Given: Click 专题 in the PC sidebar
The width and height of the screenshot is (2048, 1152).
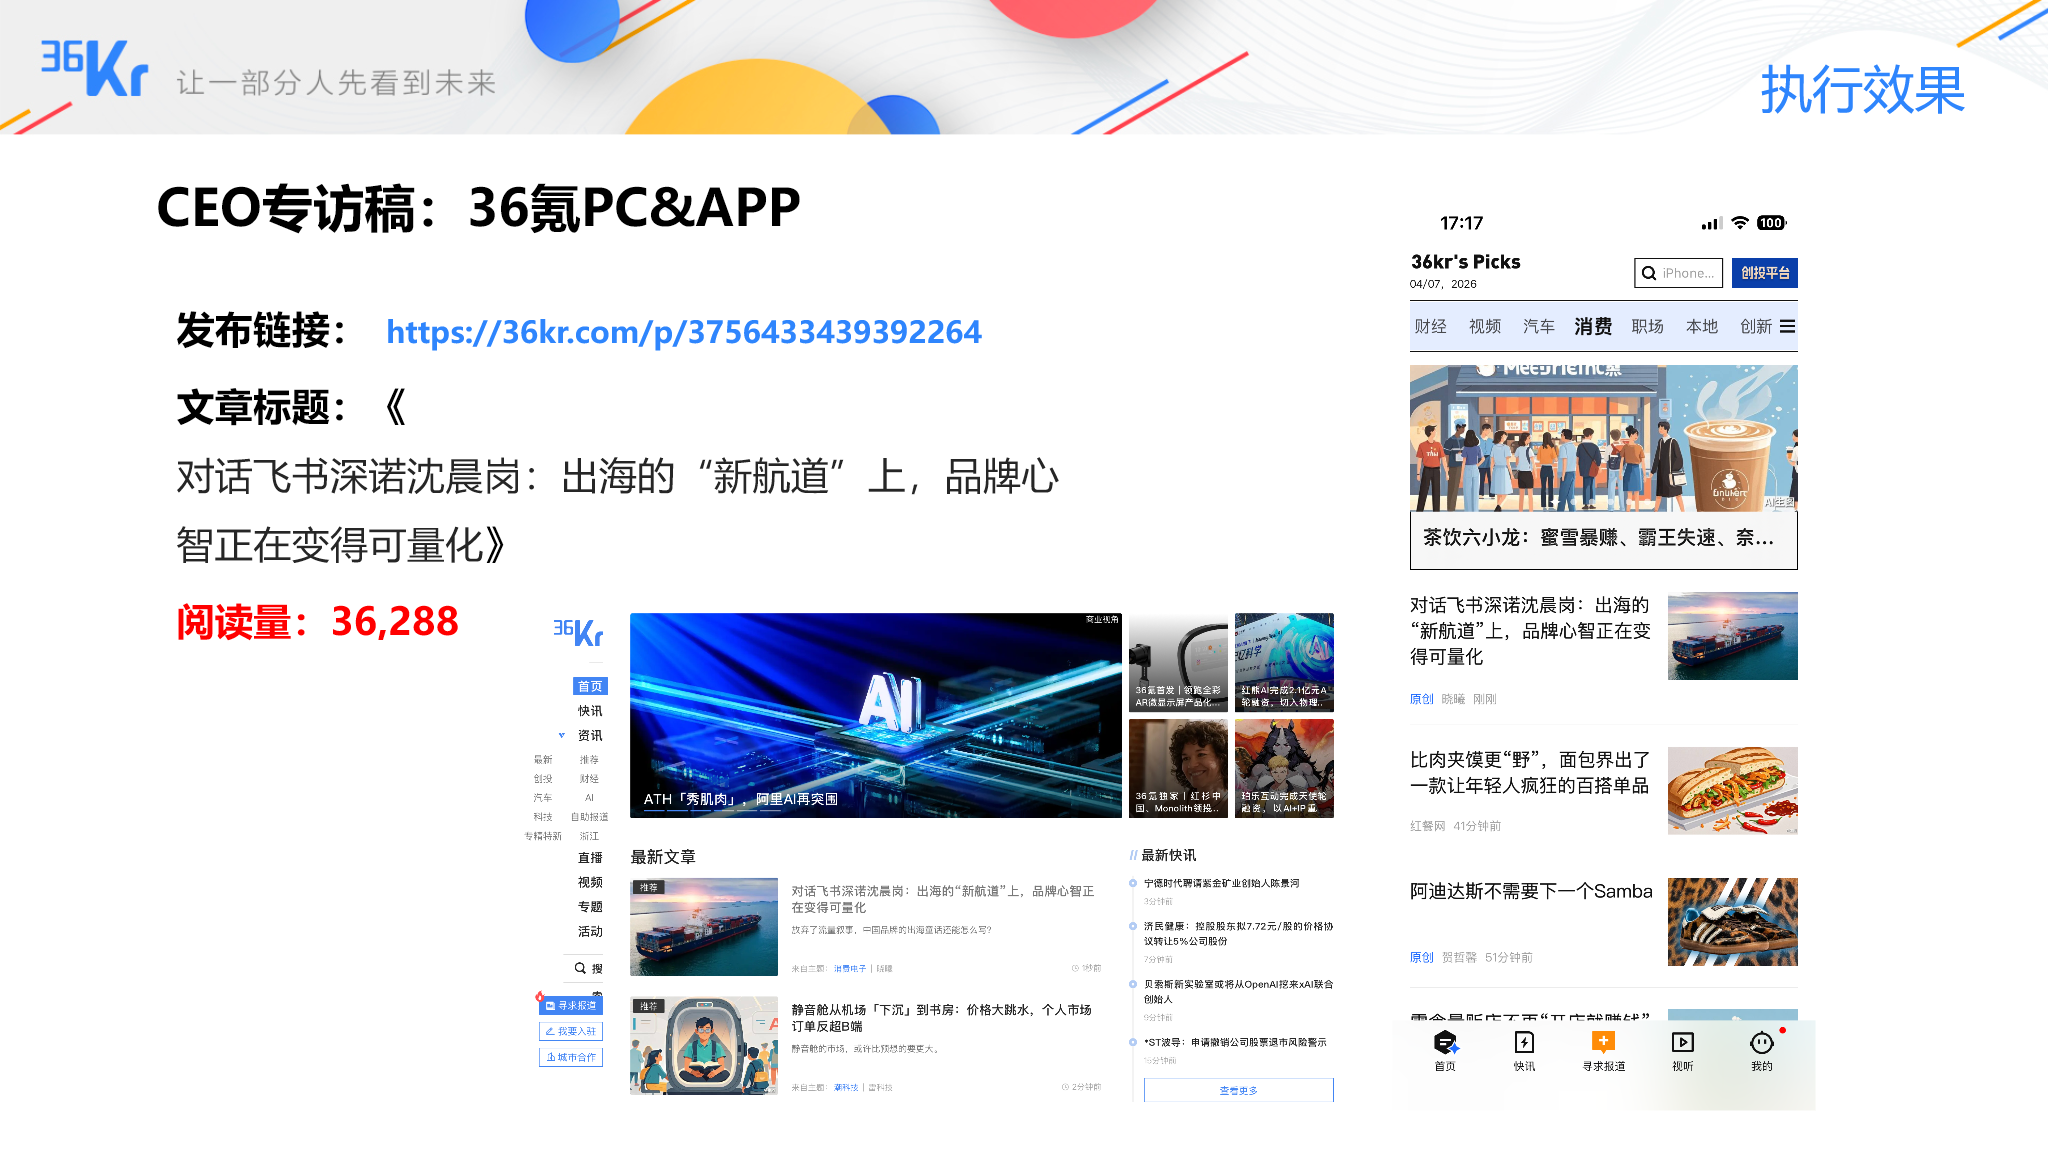Looking at the screenshot, I should tap(590, 907).
